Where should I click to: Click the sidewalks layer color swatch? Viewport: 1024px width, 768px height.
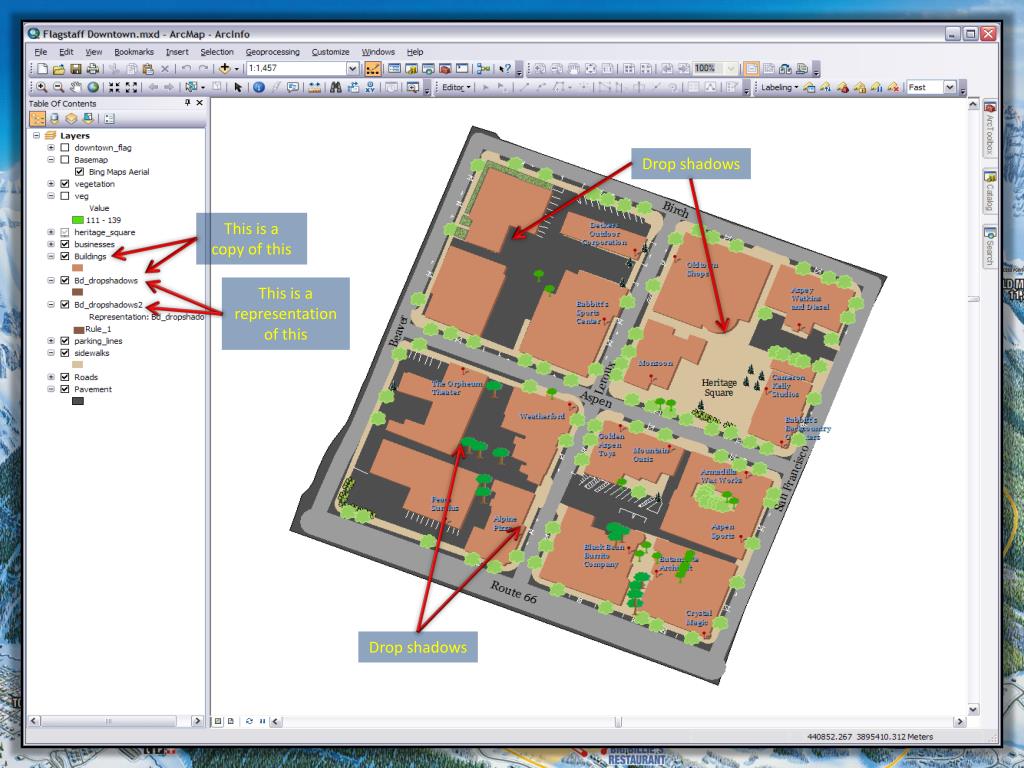tap(78, 365)
